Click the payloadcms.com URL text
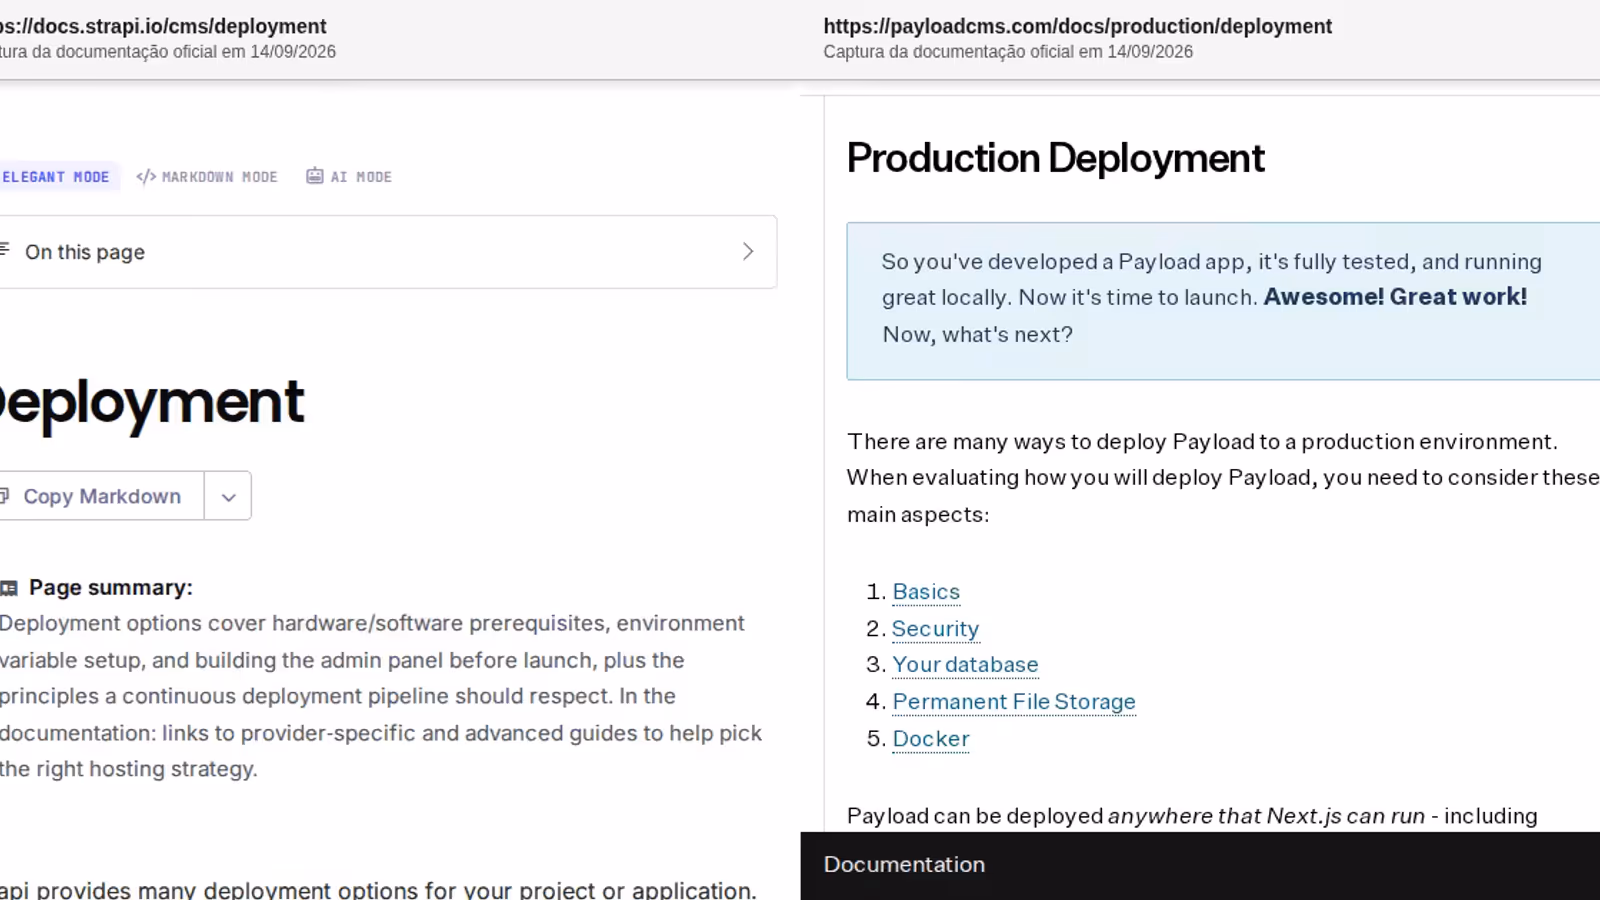 [1078, 26]
